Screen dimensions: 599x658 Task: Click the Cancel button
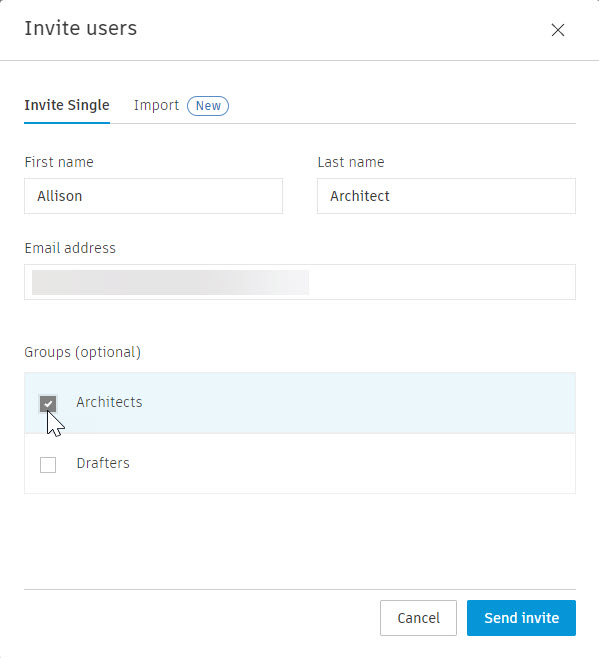418,618
